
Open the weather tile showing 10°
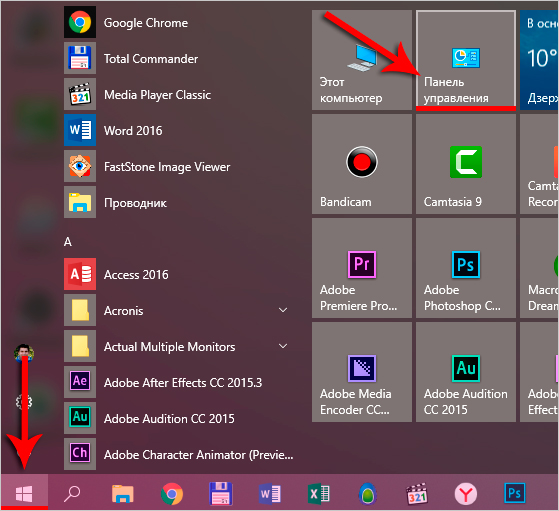click(539, 60)
